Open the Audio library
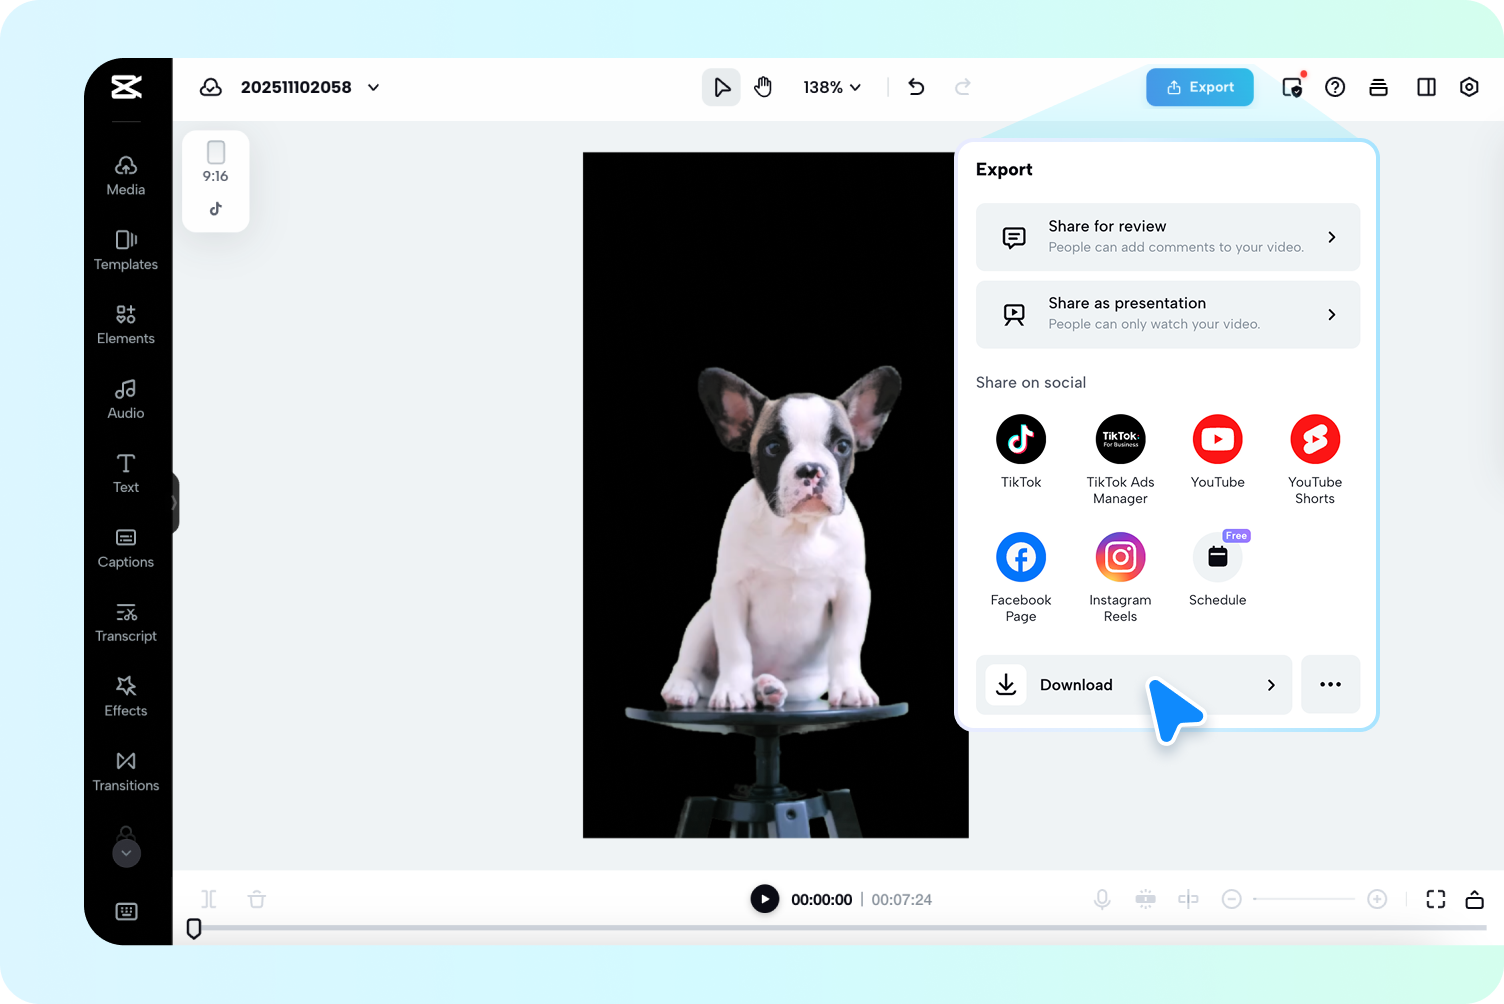The height and width of the screenshot is (1004, 1504). (125, 399)
